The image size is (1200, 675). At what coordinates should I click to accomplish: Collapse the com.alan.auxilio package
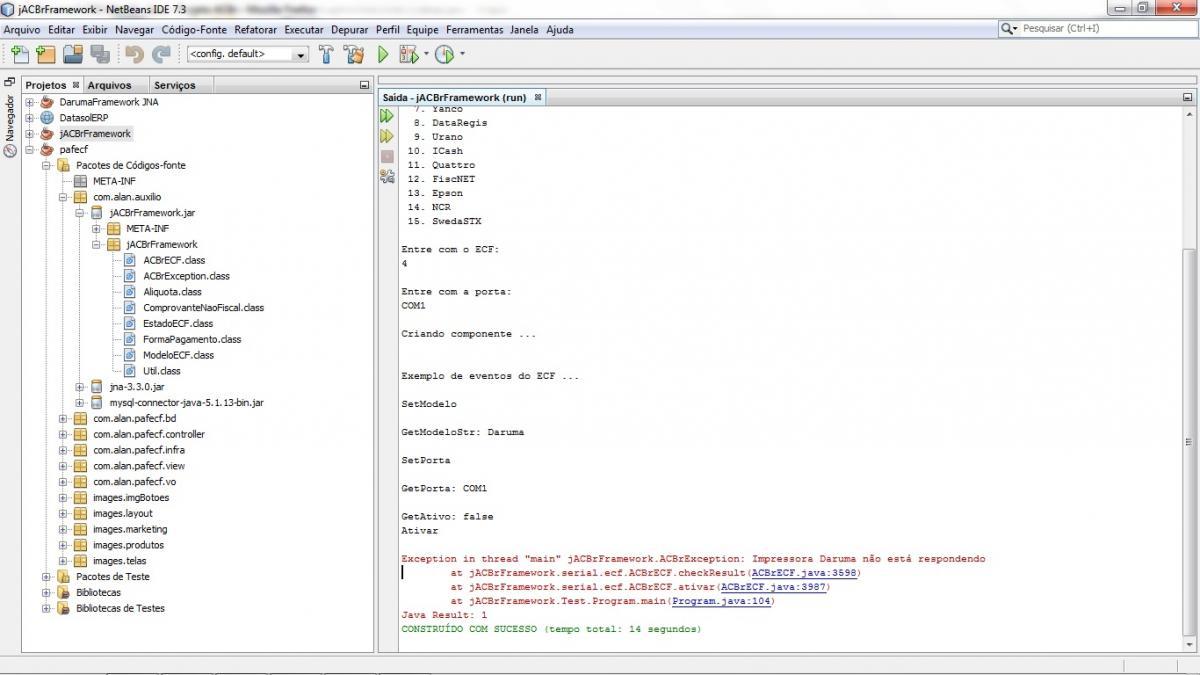coord(63,197)
